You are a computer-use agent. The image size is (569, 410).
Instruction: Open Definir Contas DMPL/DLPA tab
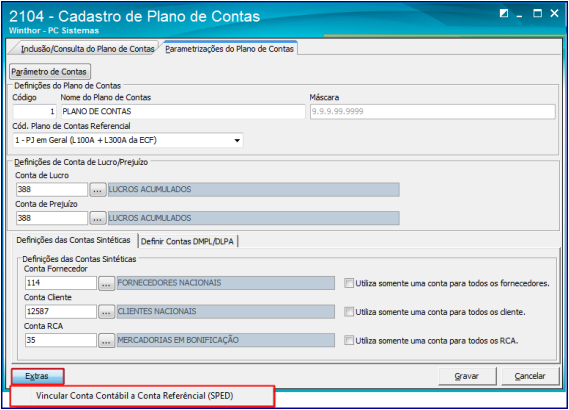click(x=187, y=241)
